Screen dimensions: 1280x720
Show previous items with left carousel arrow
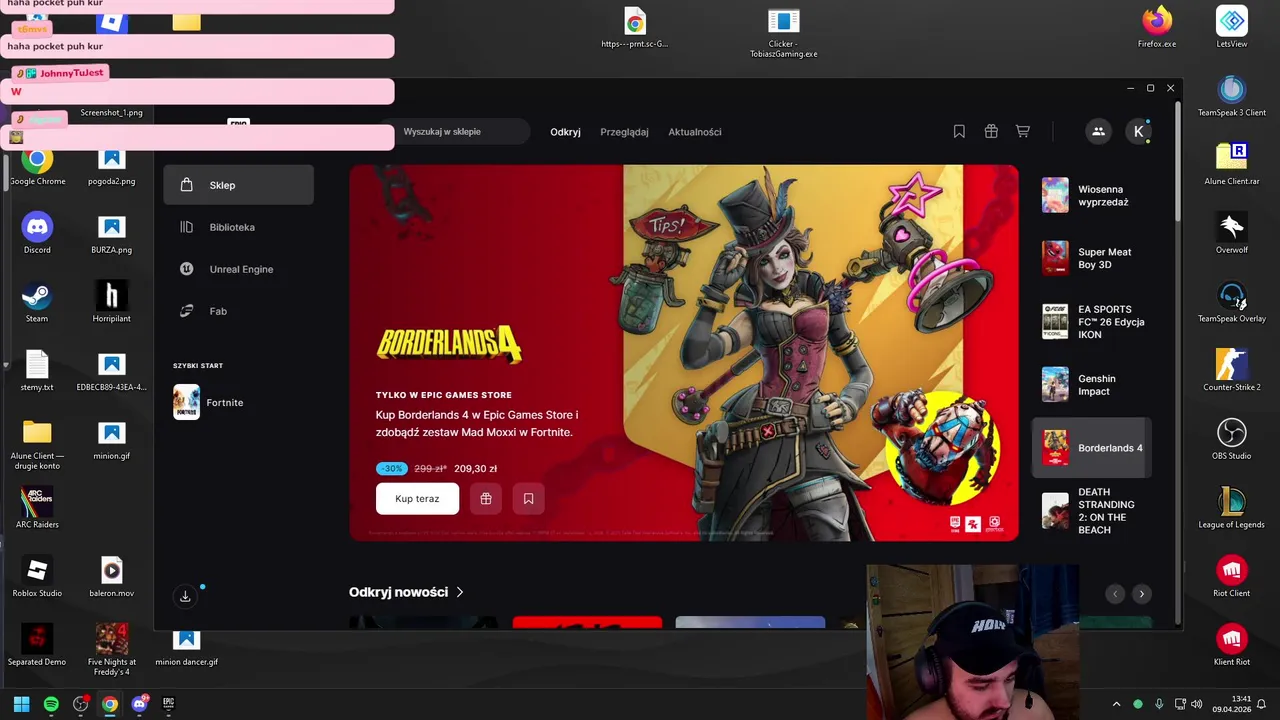pyautogui.click(x=1115, y=594)
